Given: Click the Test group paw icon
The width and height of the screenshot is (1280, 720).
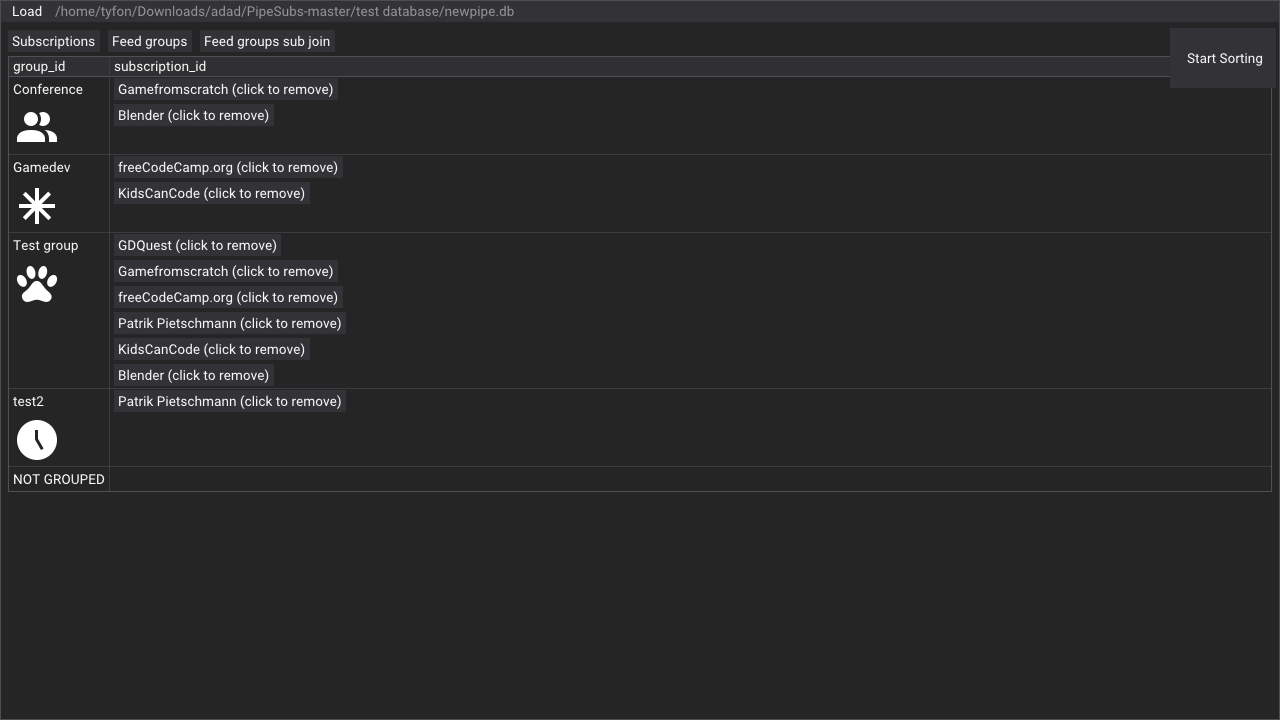Looking at the screenshot, I should pyautogui.click(x=37, y=284).
